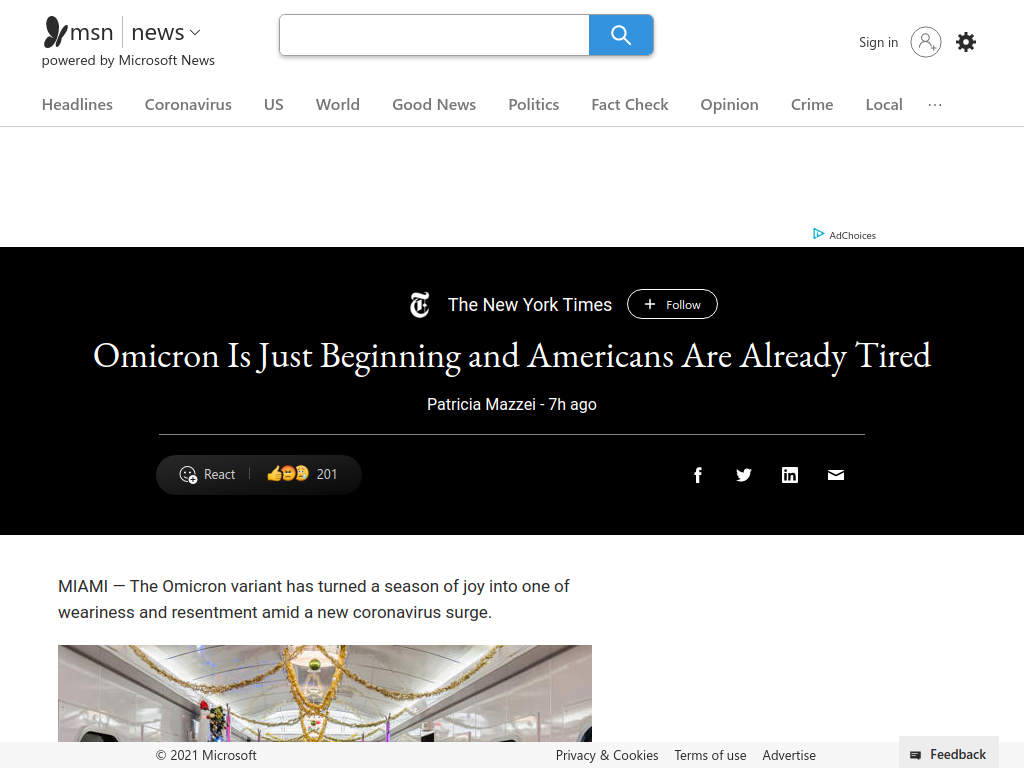Share the article on LinkedIn
This screenshot has height=768, width=1024.
[790, 475]
